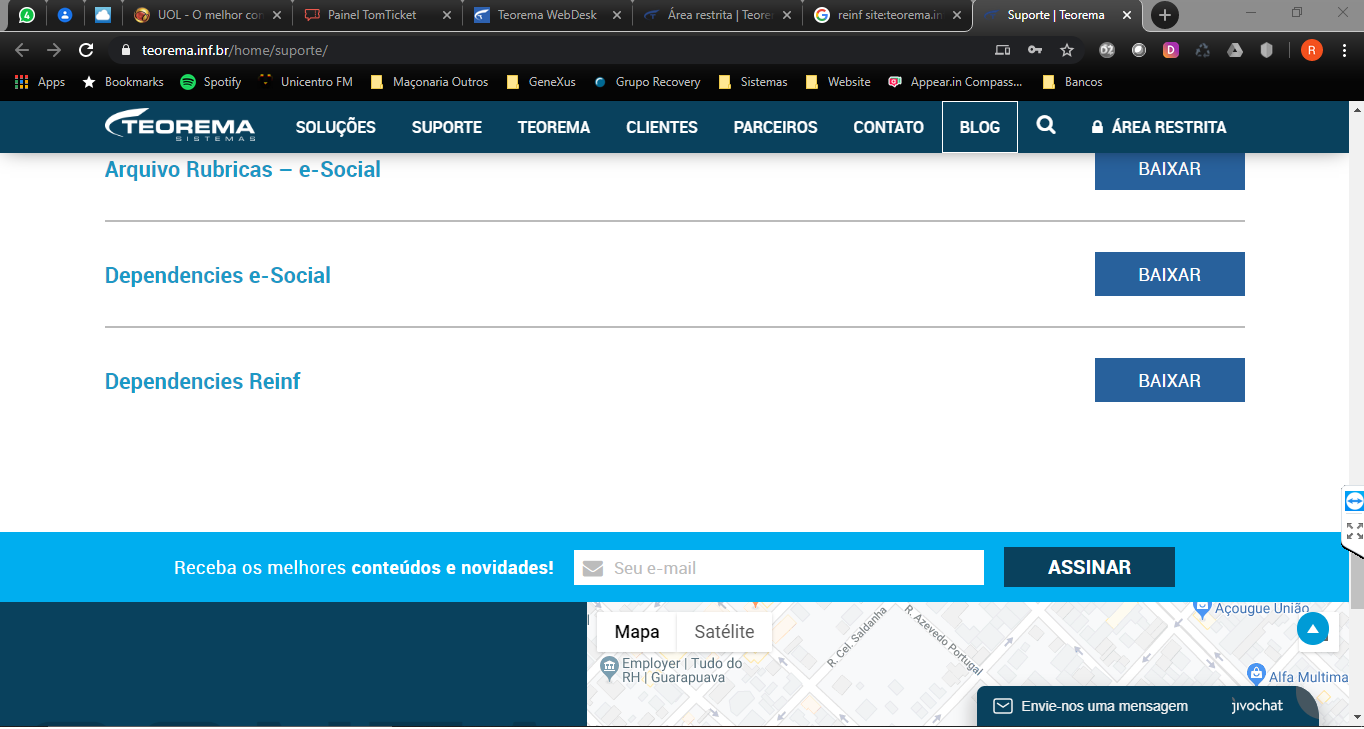Open the Google Drive extension icon
1364x729 pixels.
coord(1235,50)
